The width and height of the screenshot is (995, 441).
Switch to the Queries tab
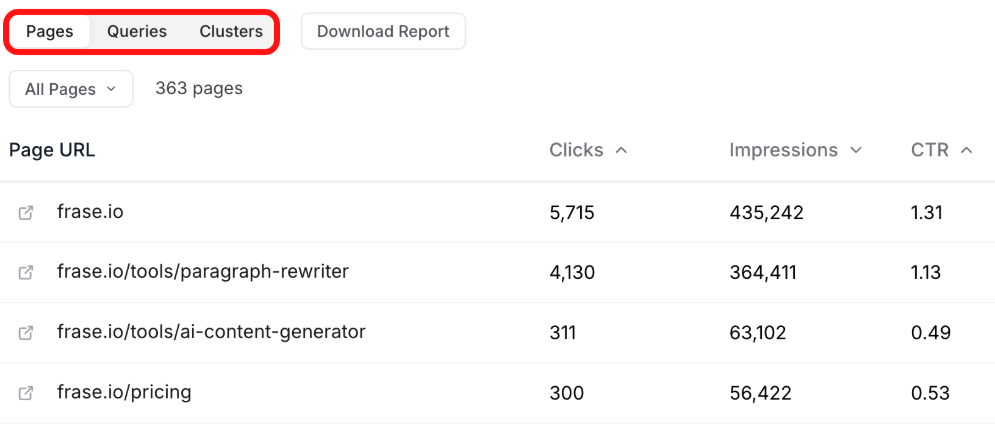pyautogui.click(x=137, y=32)
